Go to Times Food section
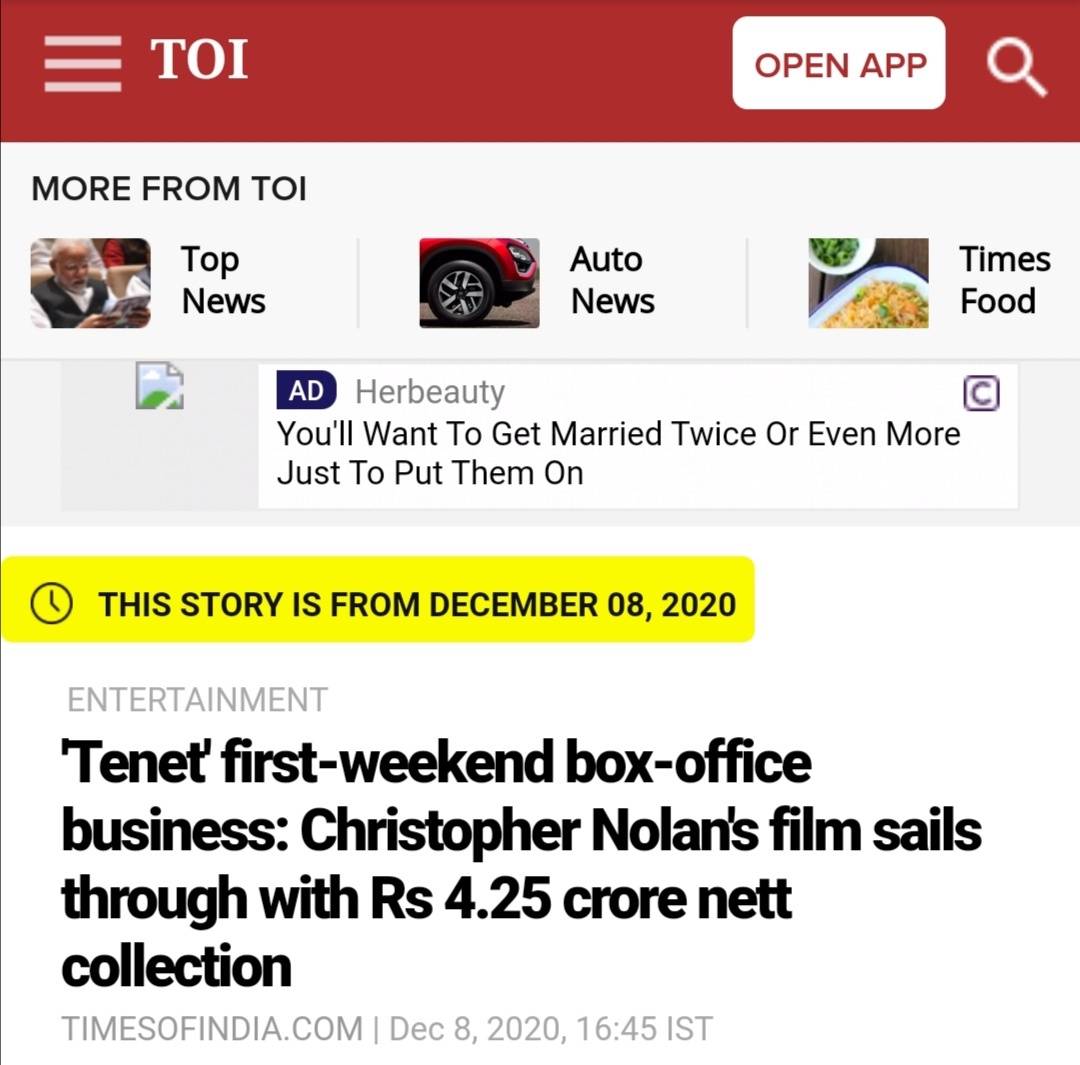This screenshot has width=1080, height=1065. [x=1004, y=280]
